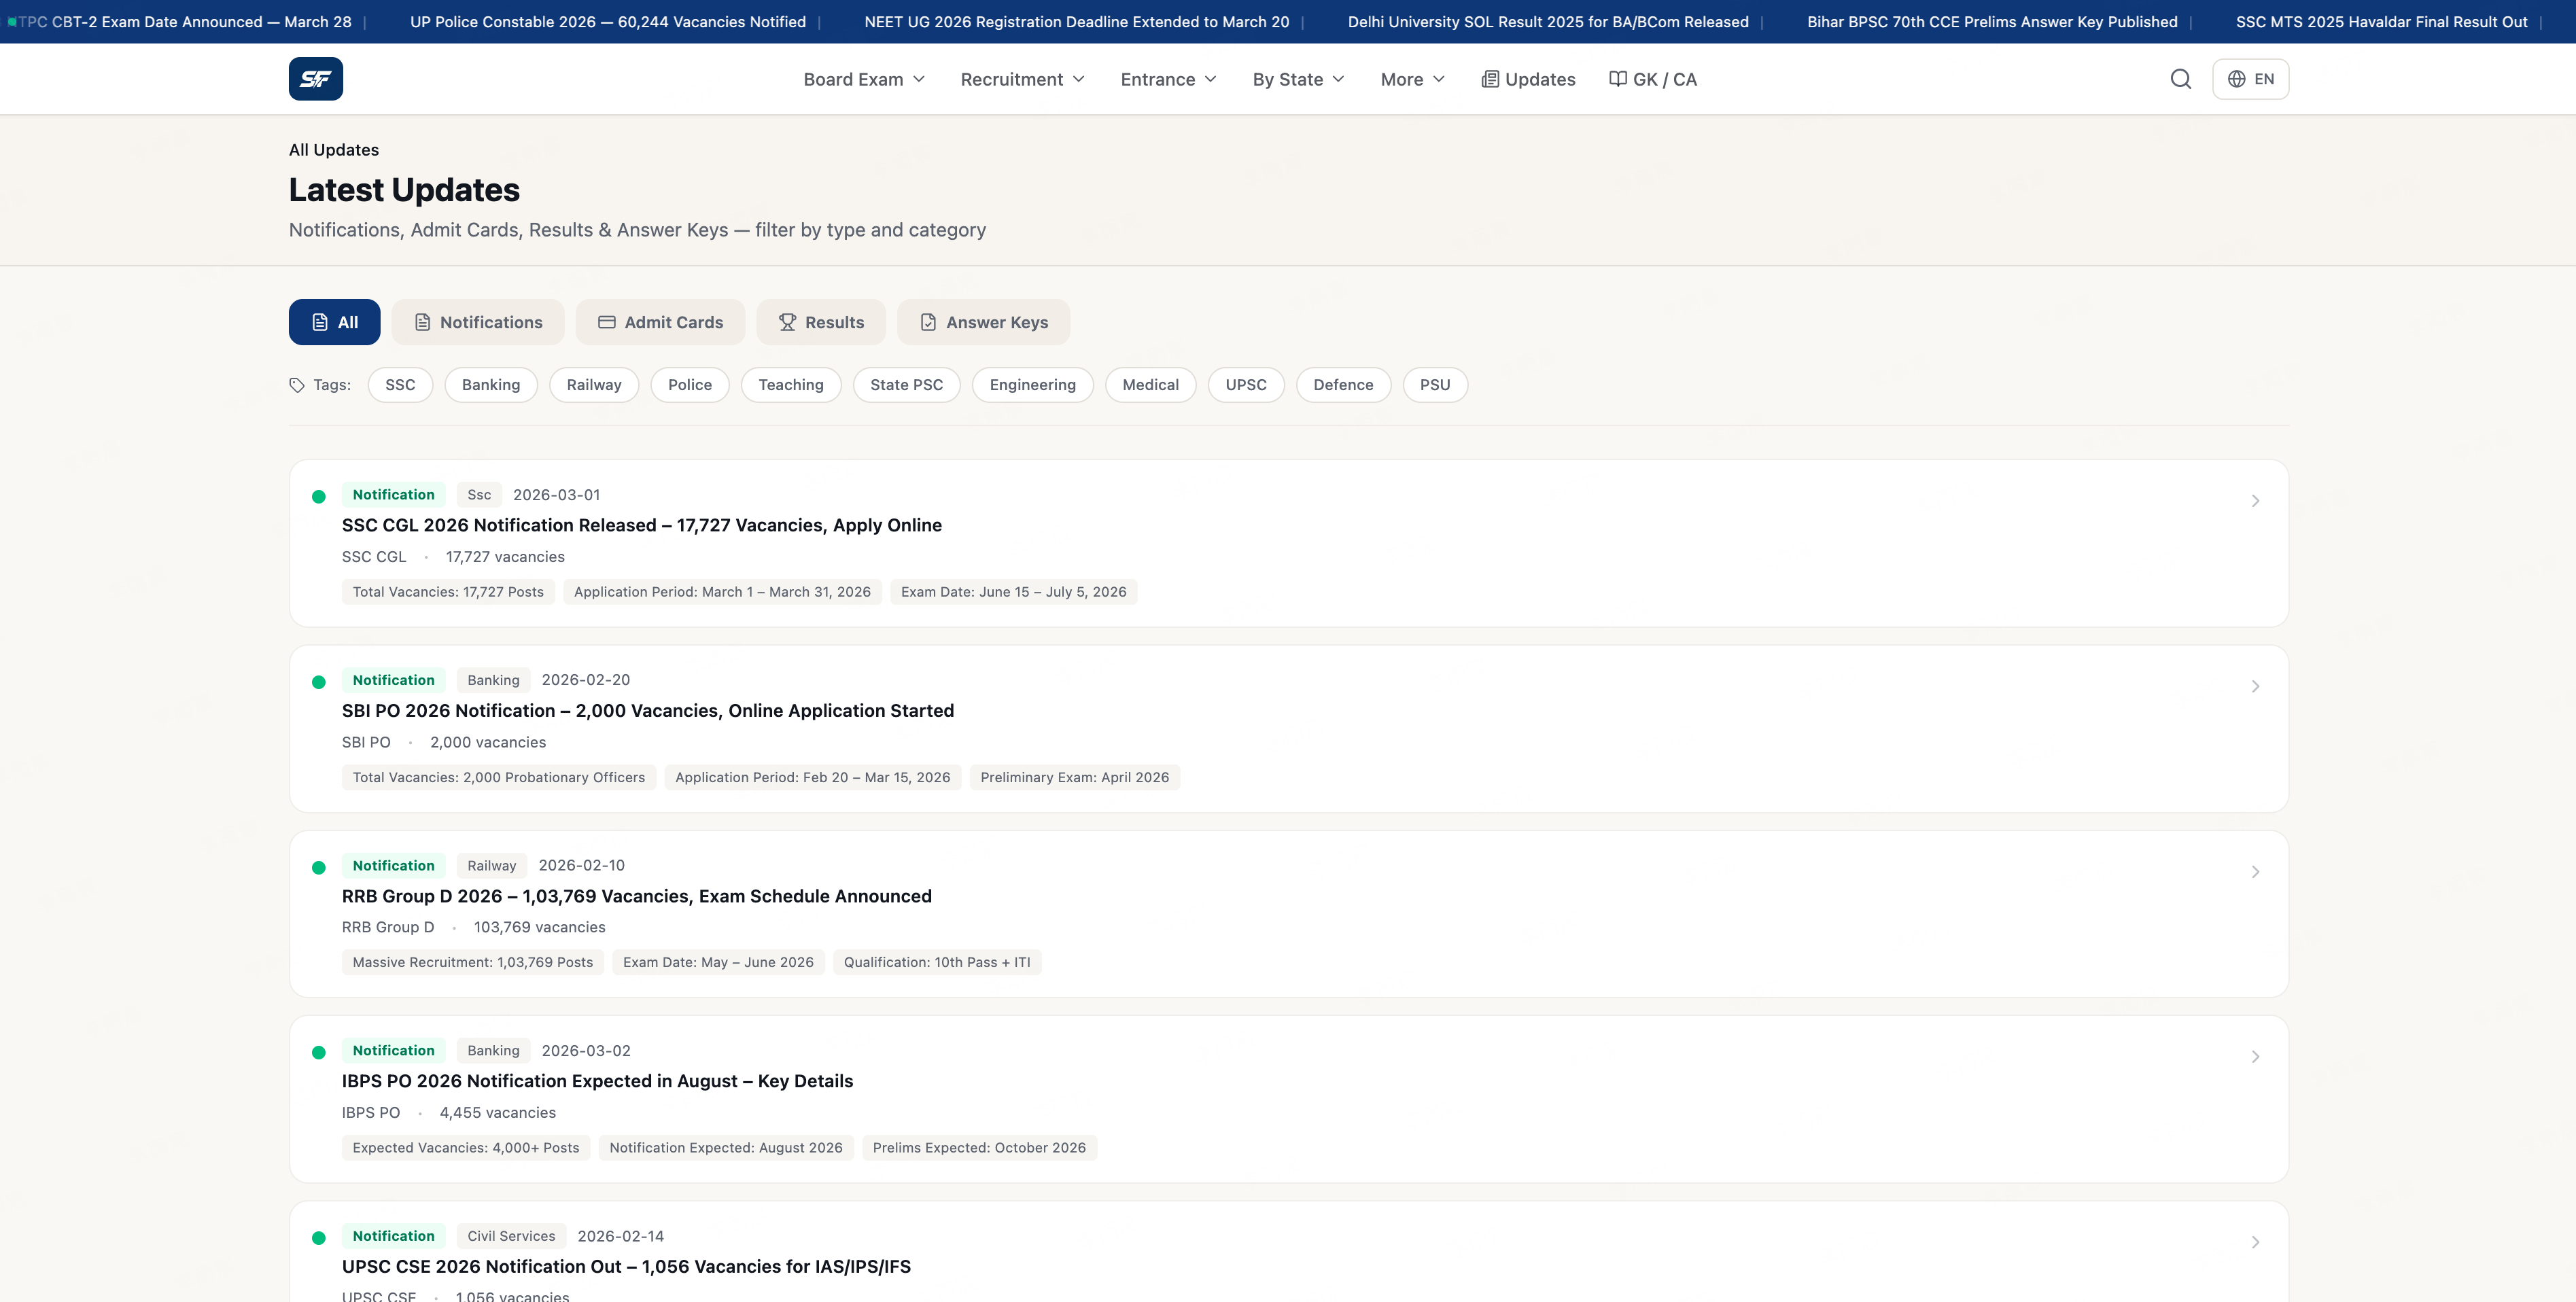Select the Answer Keys tab
Image resolution: width=2576 pixels, height=1302 pixels.
pos(983,322)
